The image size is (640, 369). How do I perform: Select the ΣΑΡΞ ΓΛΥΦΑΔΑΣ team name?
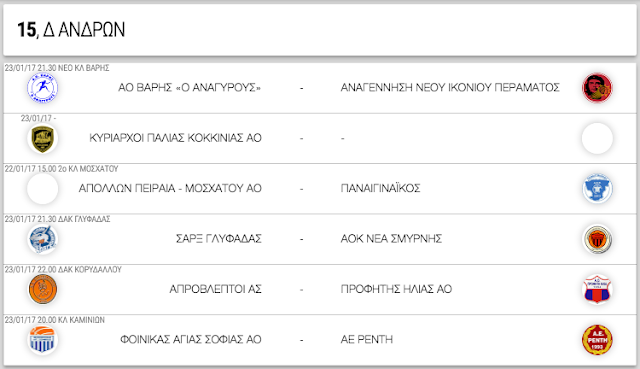(x=218, y=239)
